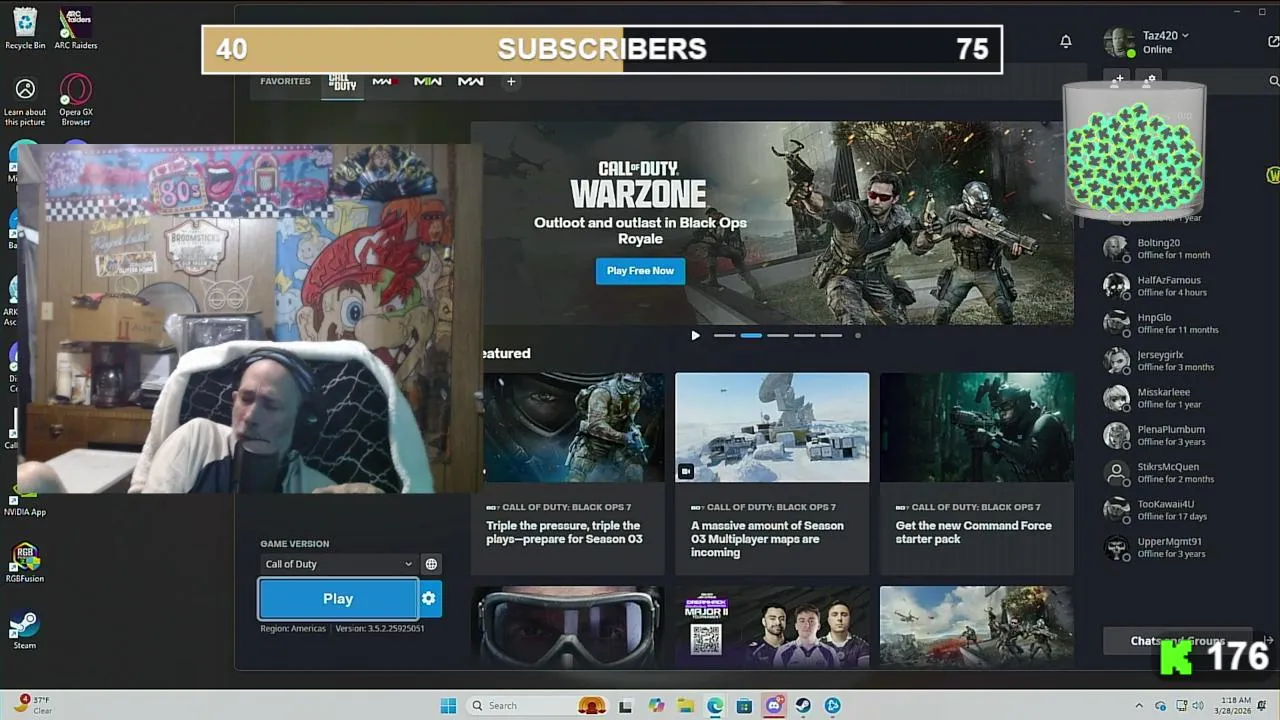
Task: Click the Add Friend icon
Action: [x=1119, y=79]
